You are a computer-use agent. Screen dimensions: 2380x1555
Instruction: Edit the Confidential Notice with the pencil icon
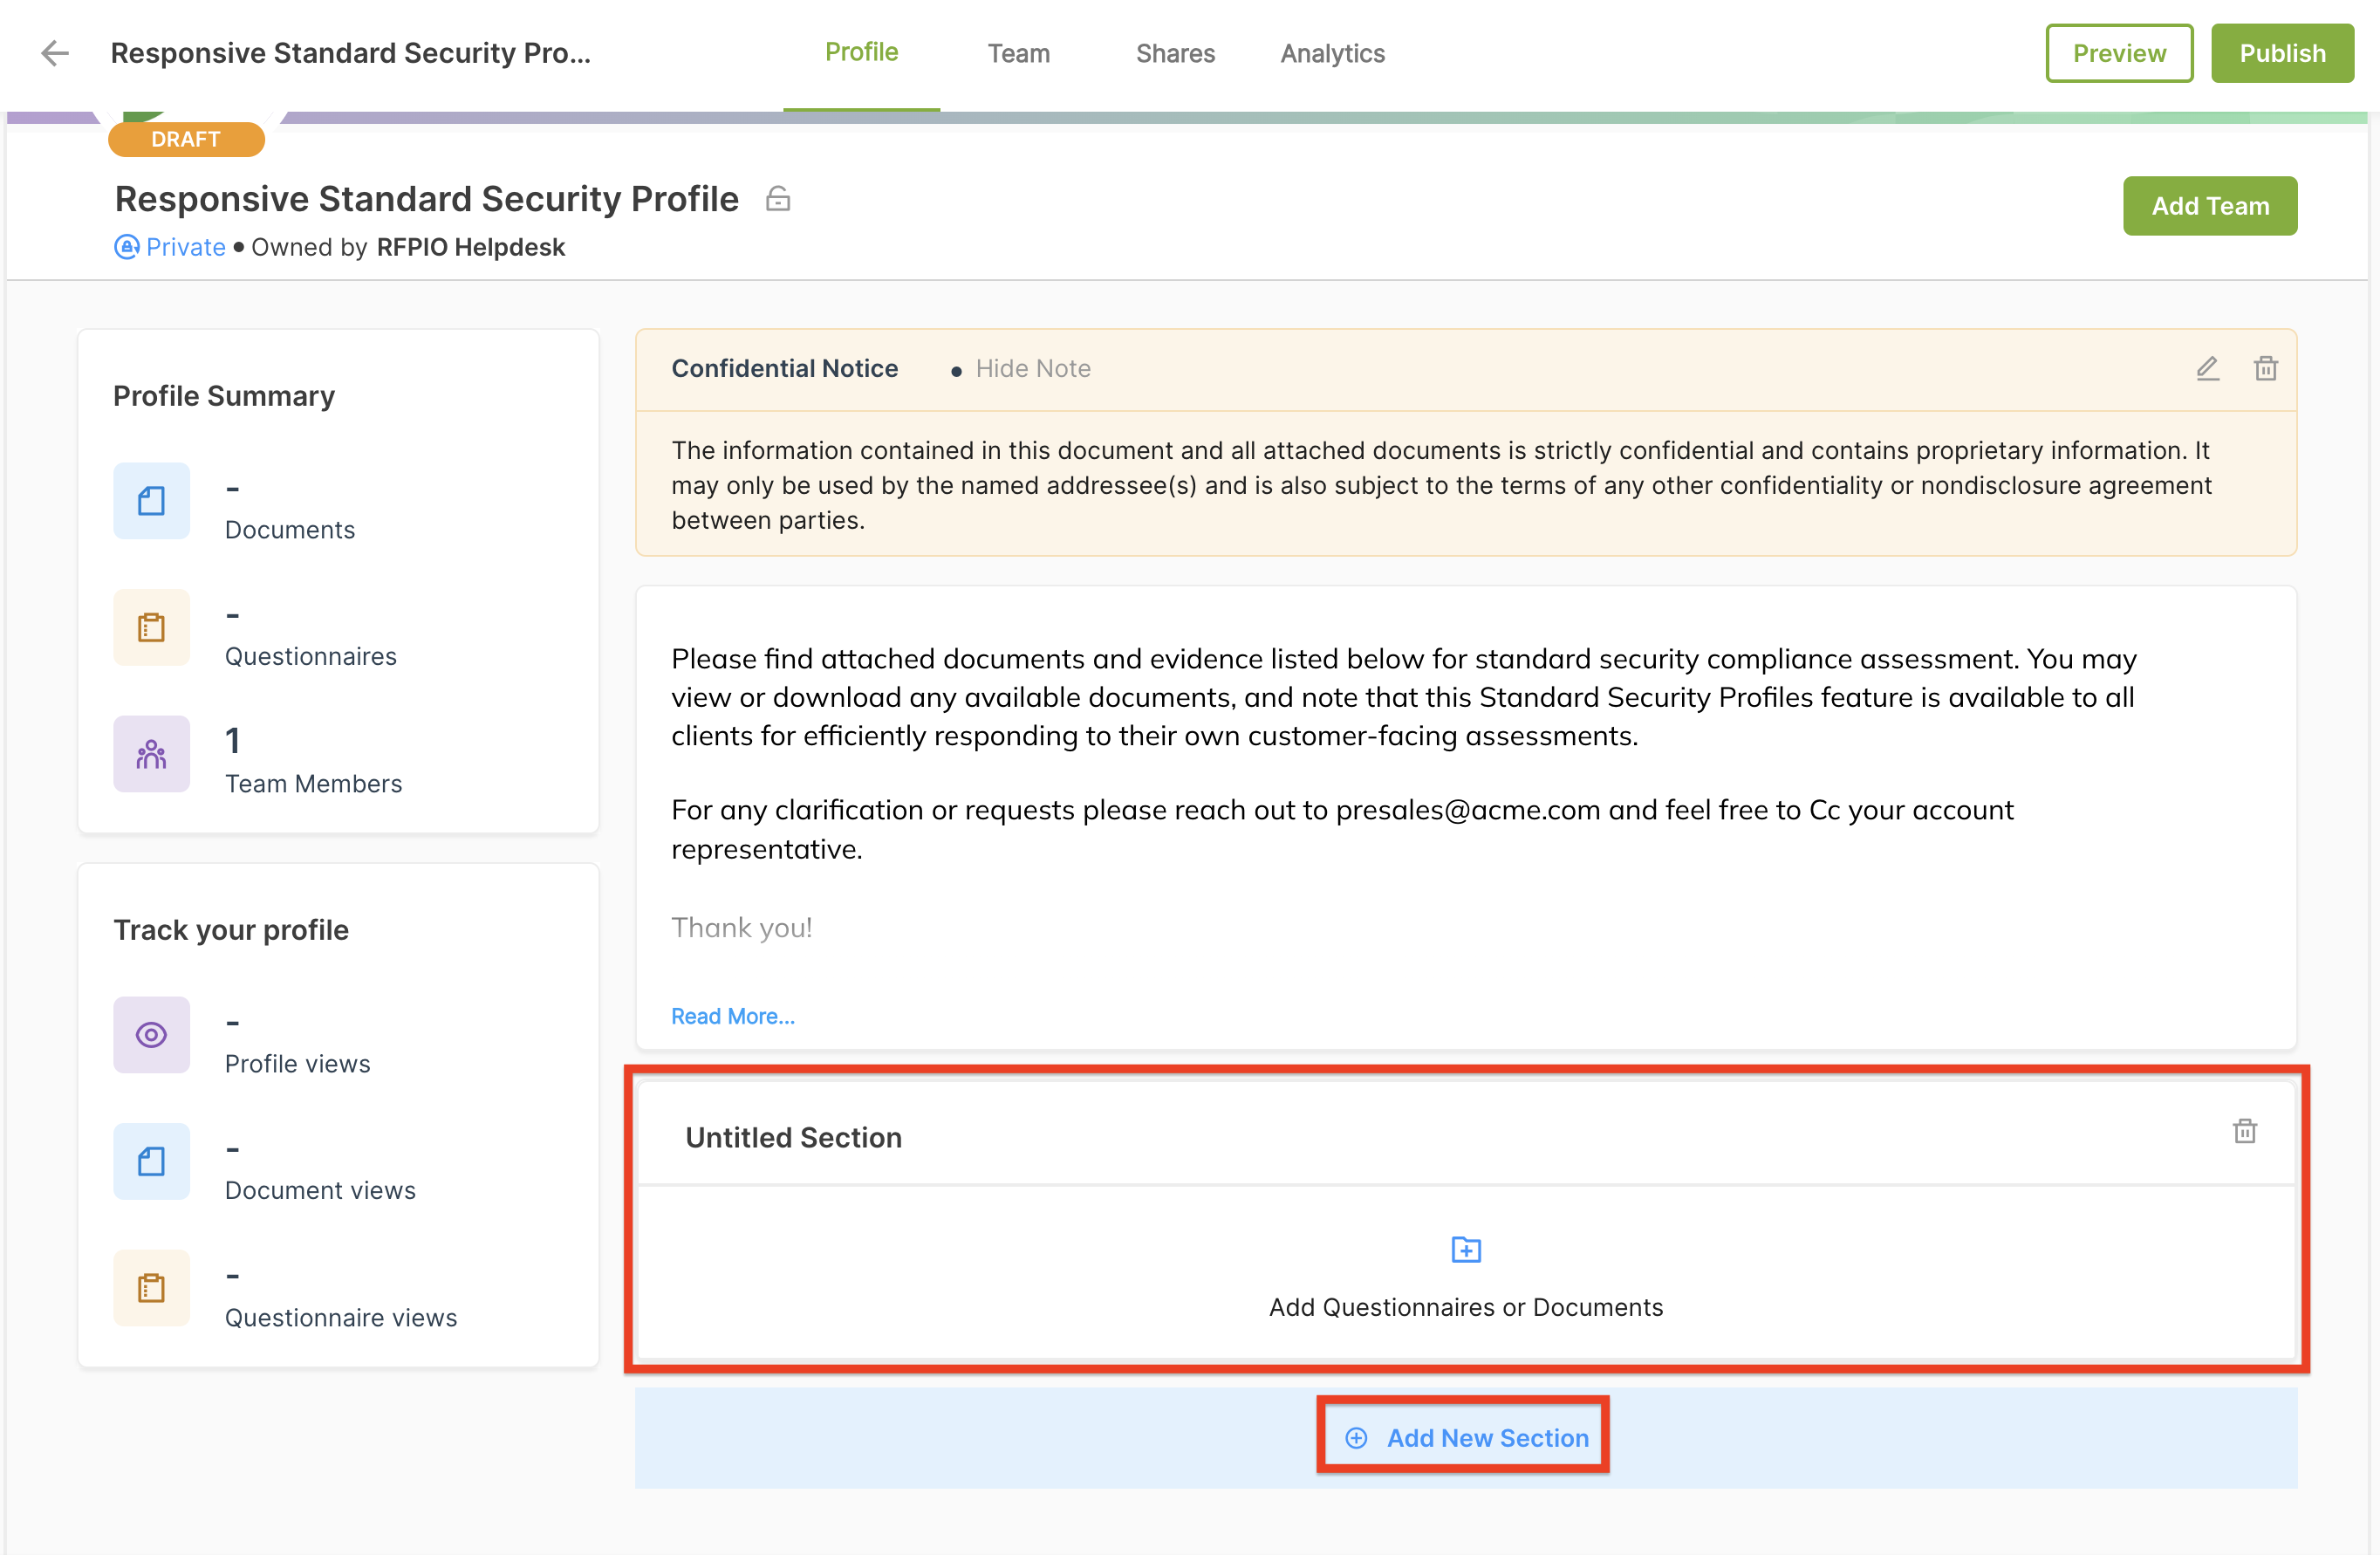tap(2207, 369)
